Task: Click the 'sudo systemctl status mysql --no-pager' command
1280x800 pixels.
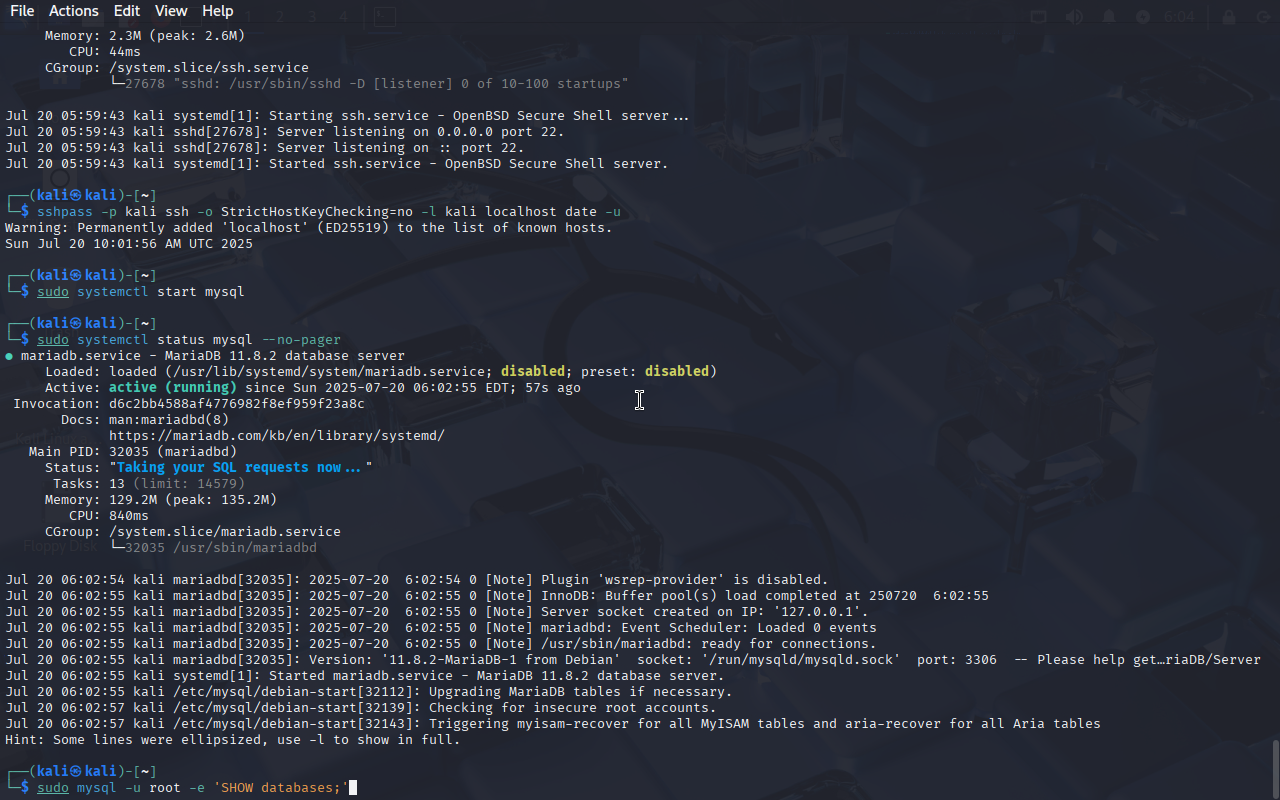Action: point(189,340)
